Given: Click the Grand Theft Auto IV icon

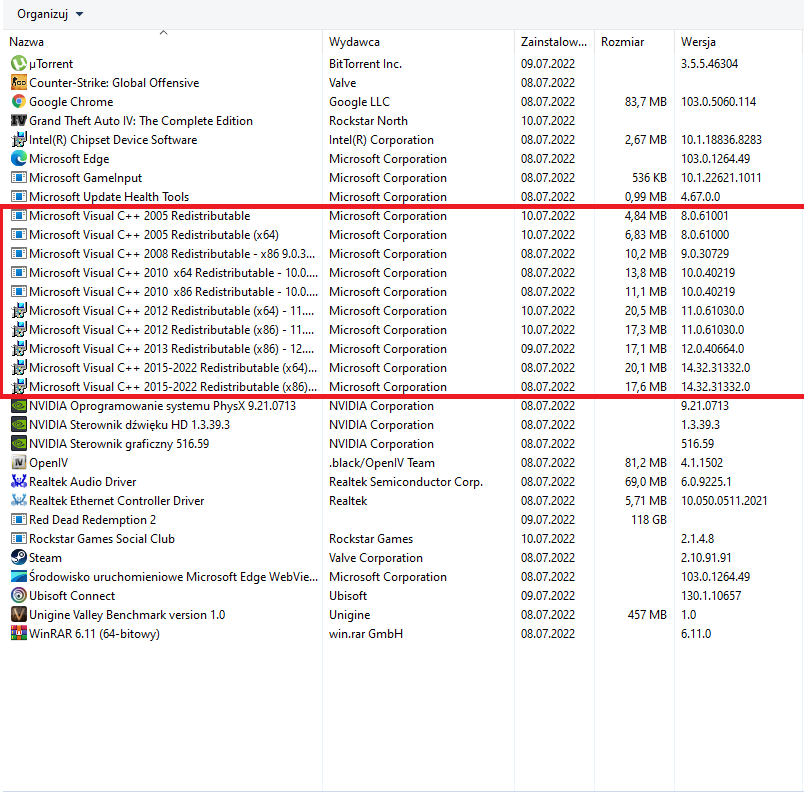Looking at the screenshot, I should (x=19, y=120).
